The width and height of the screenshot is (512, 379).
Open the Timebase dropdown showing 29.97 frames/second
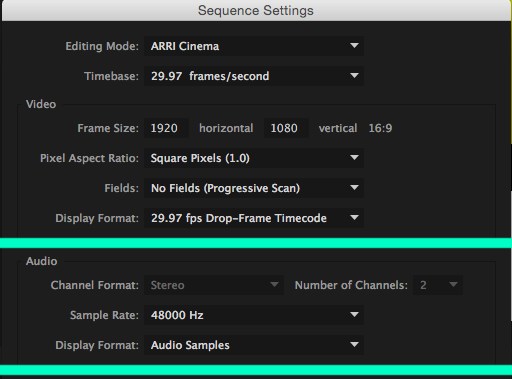click(254, 76)
